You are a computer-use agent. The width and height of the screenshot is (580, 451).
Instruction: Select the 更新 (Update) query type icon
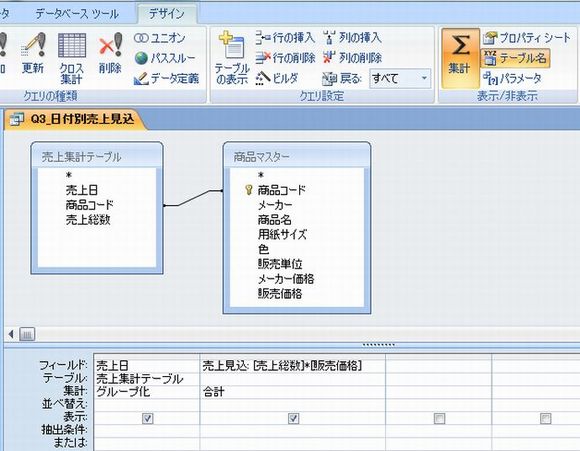pos(33,54)
